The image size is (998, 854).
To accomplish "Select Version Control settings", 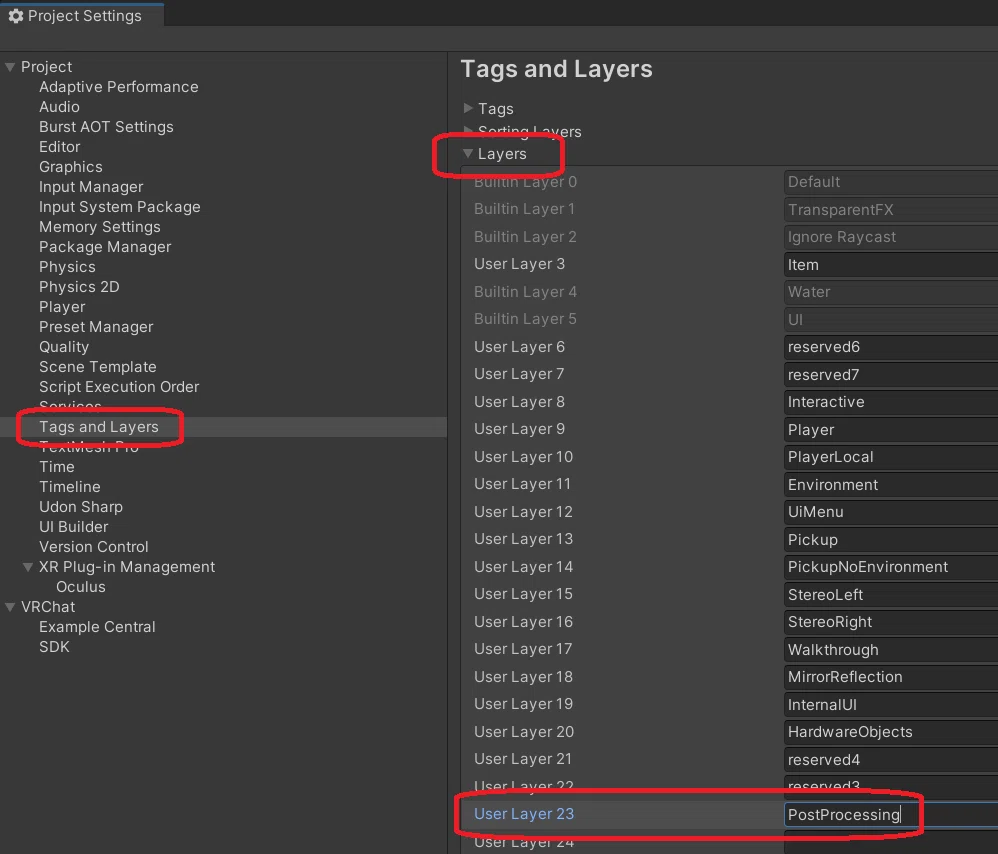I will [x=94, y=547].
